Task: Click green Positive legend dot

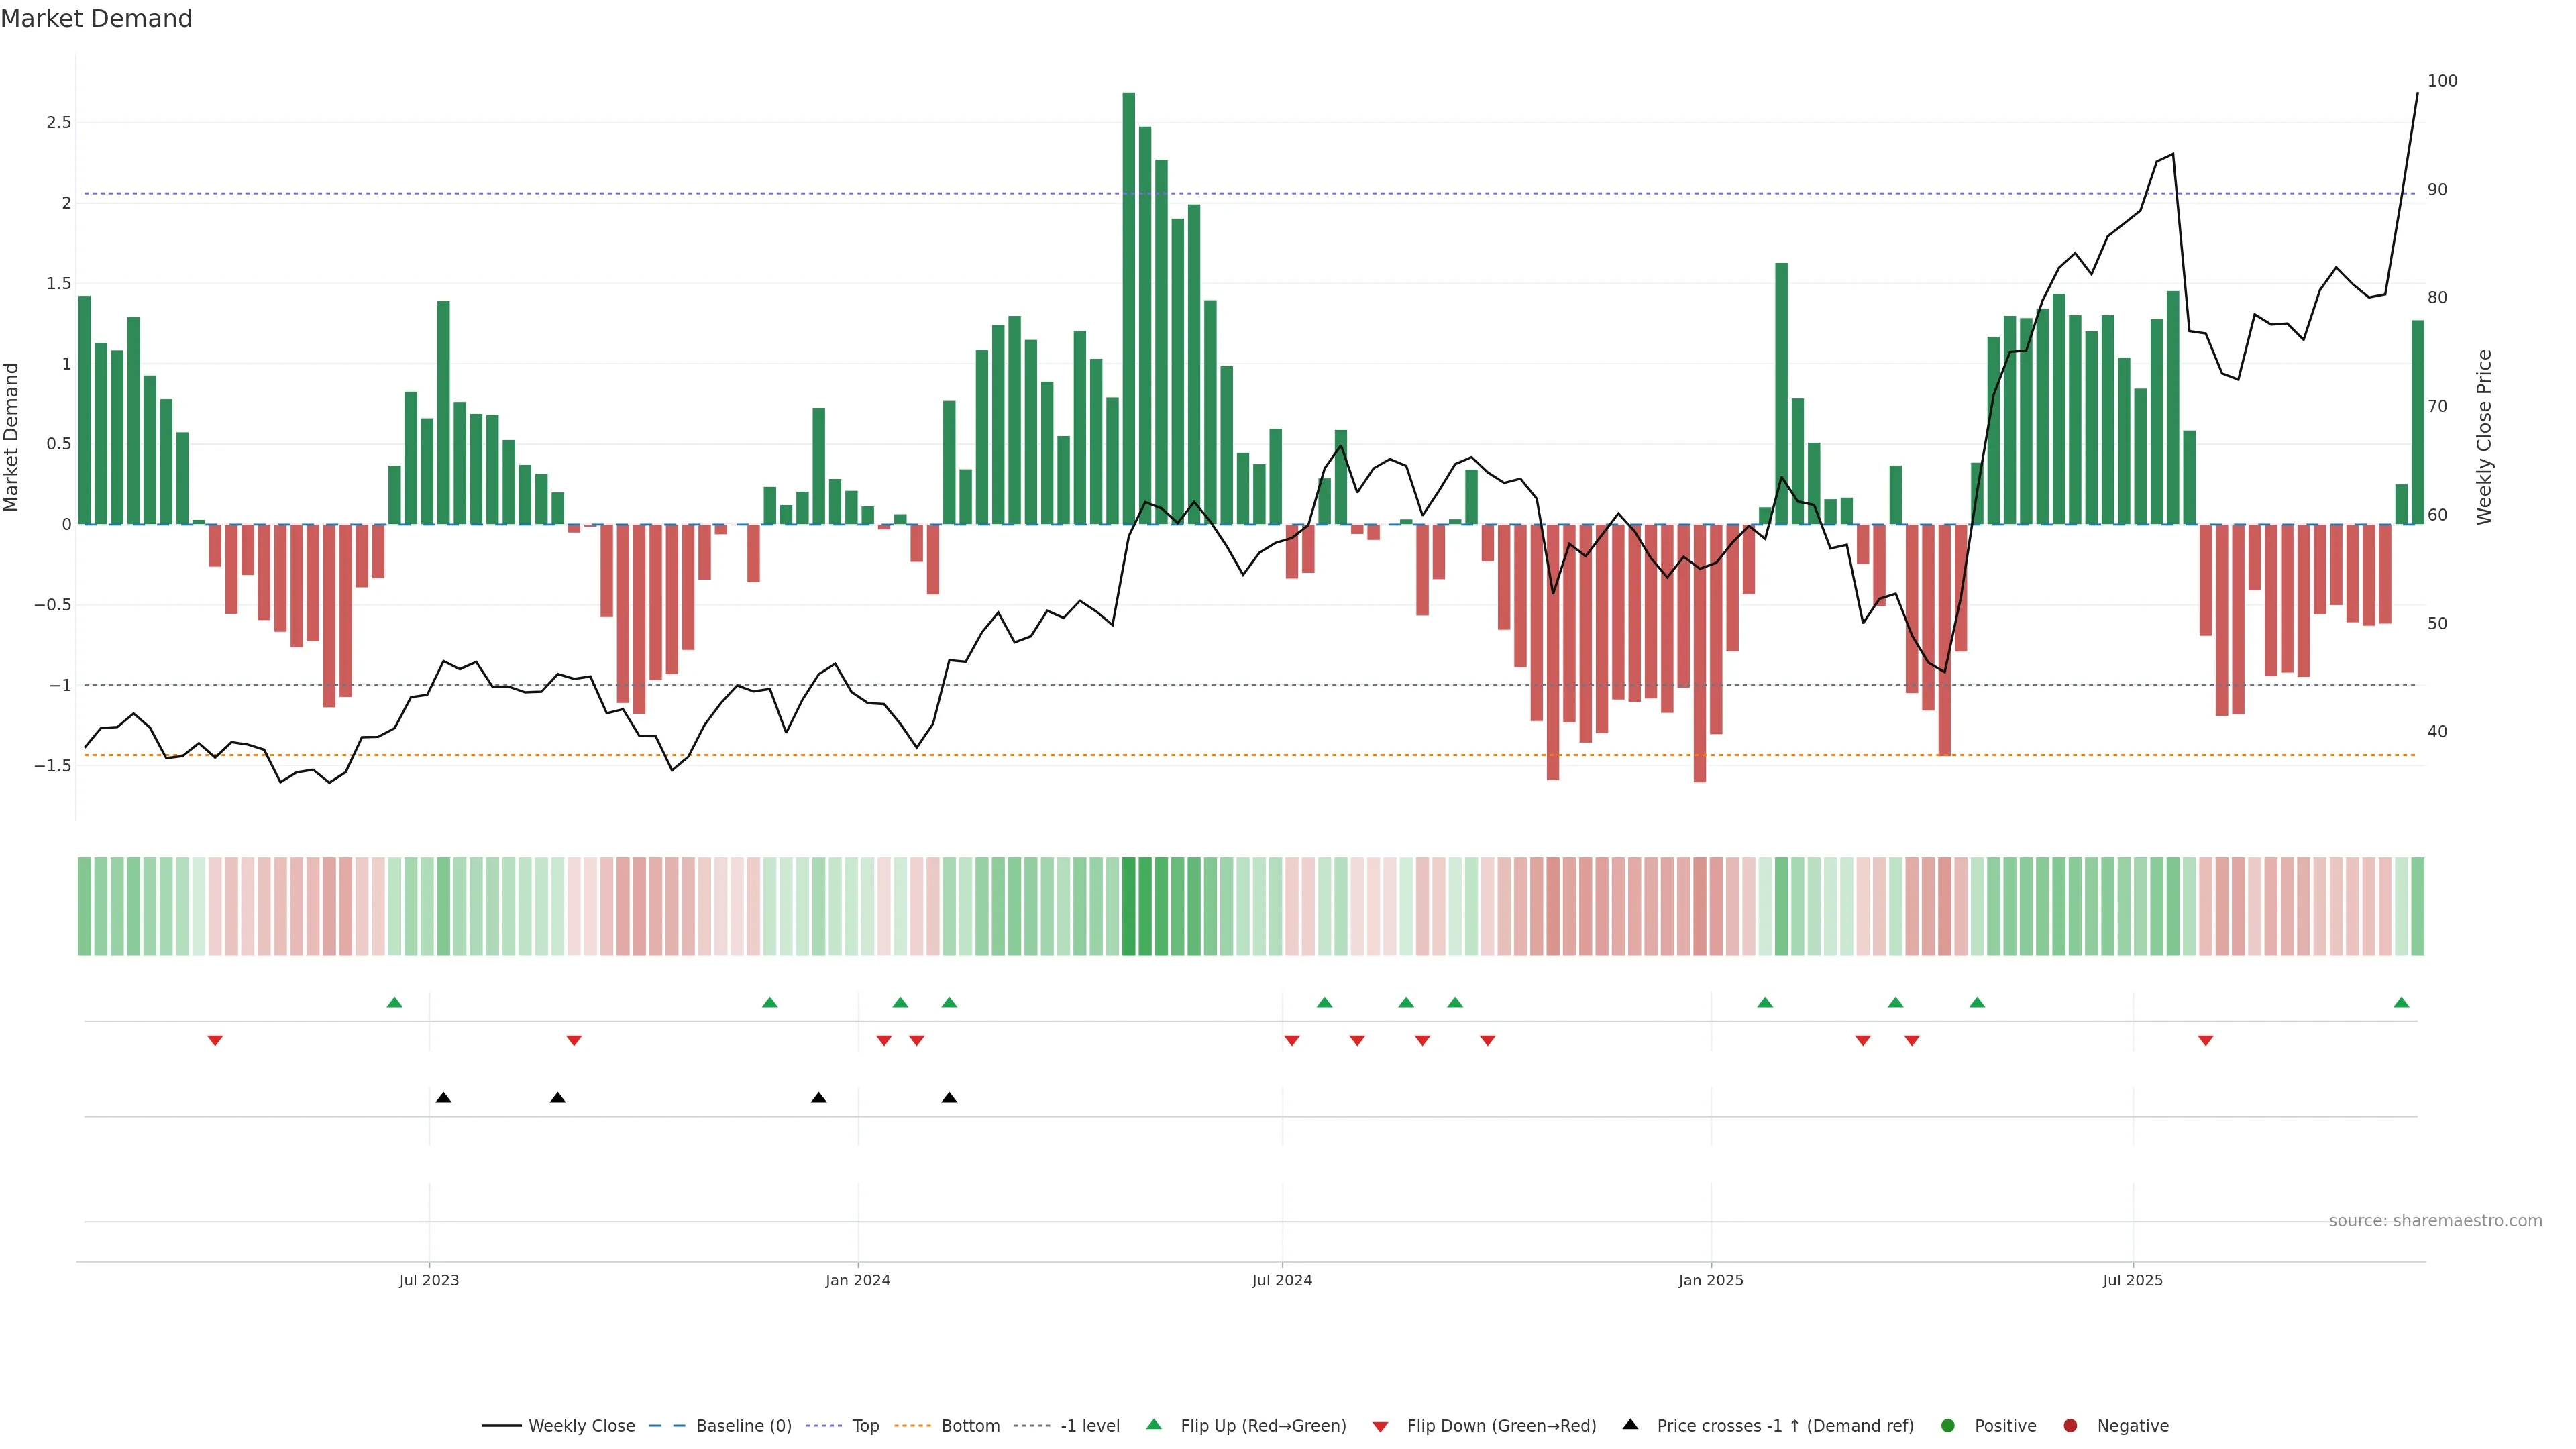Action: 1947,1426
